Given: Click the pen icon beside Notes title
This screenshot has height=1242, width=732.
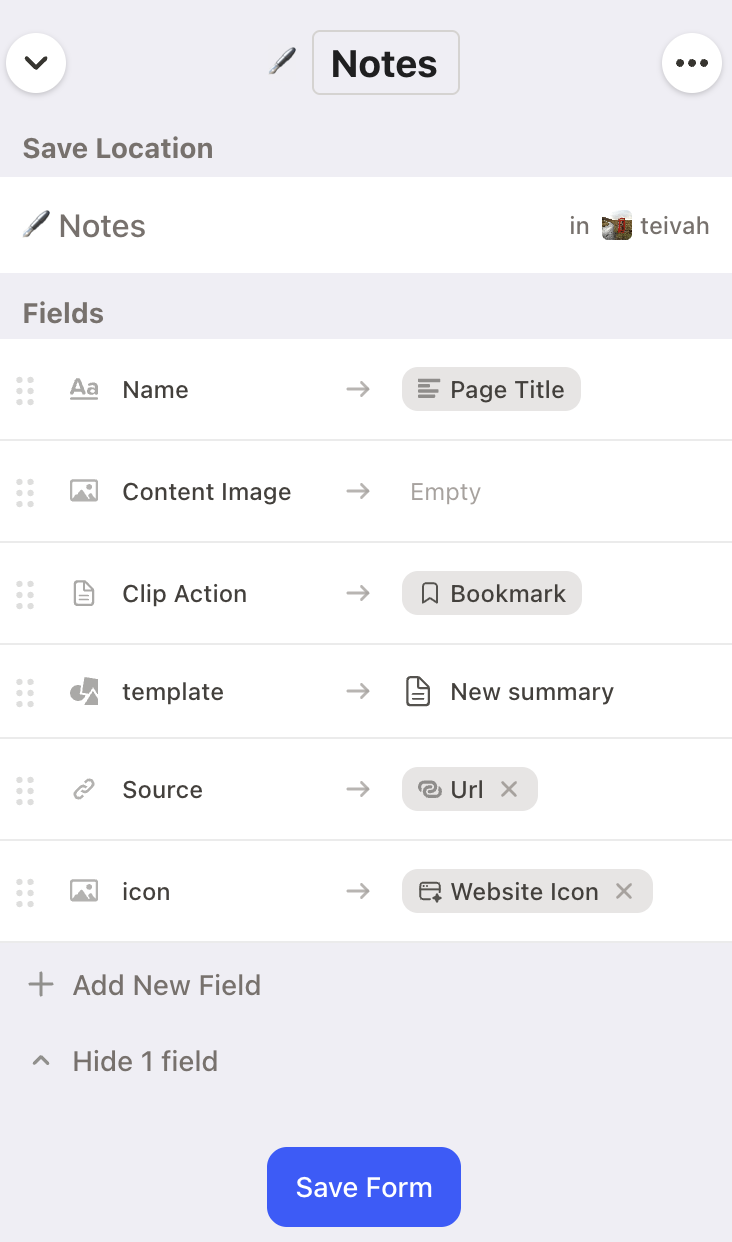Looking at the screenshot, I should pyautogui.click(x=283, y=62).
